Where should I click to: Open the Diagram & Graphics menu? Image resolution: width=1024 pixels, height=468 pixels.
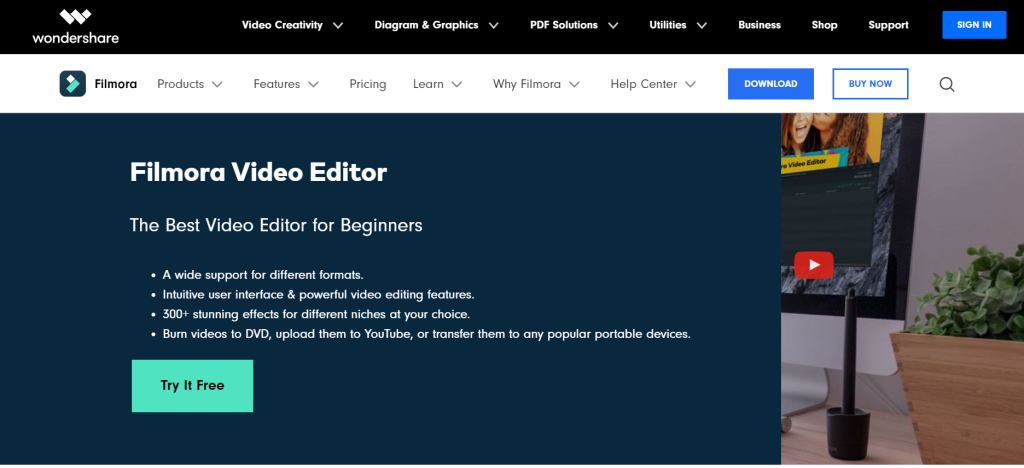[x=426, y=25]
